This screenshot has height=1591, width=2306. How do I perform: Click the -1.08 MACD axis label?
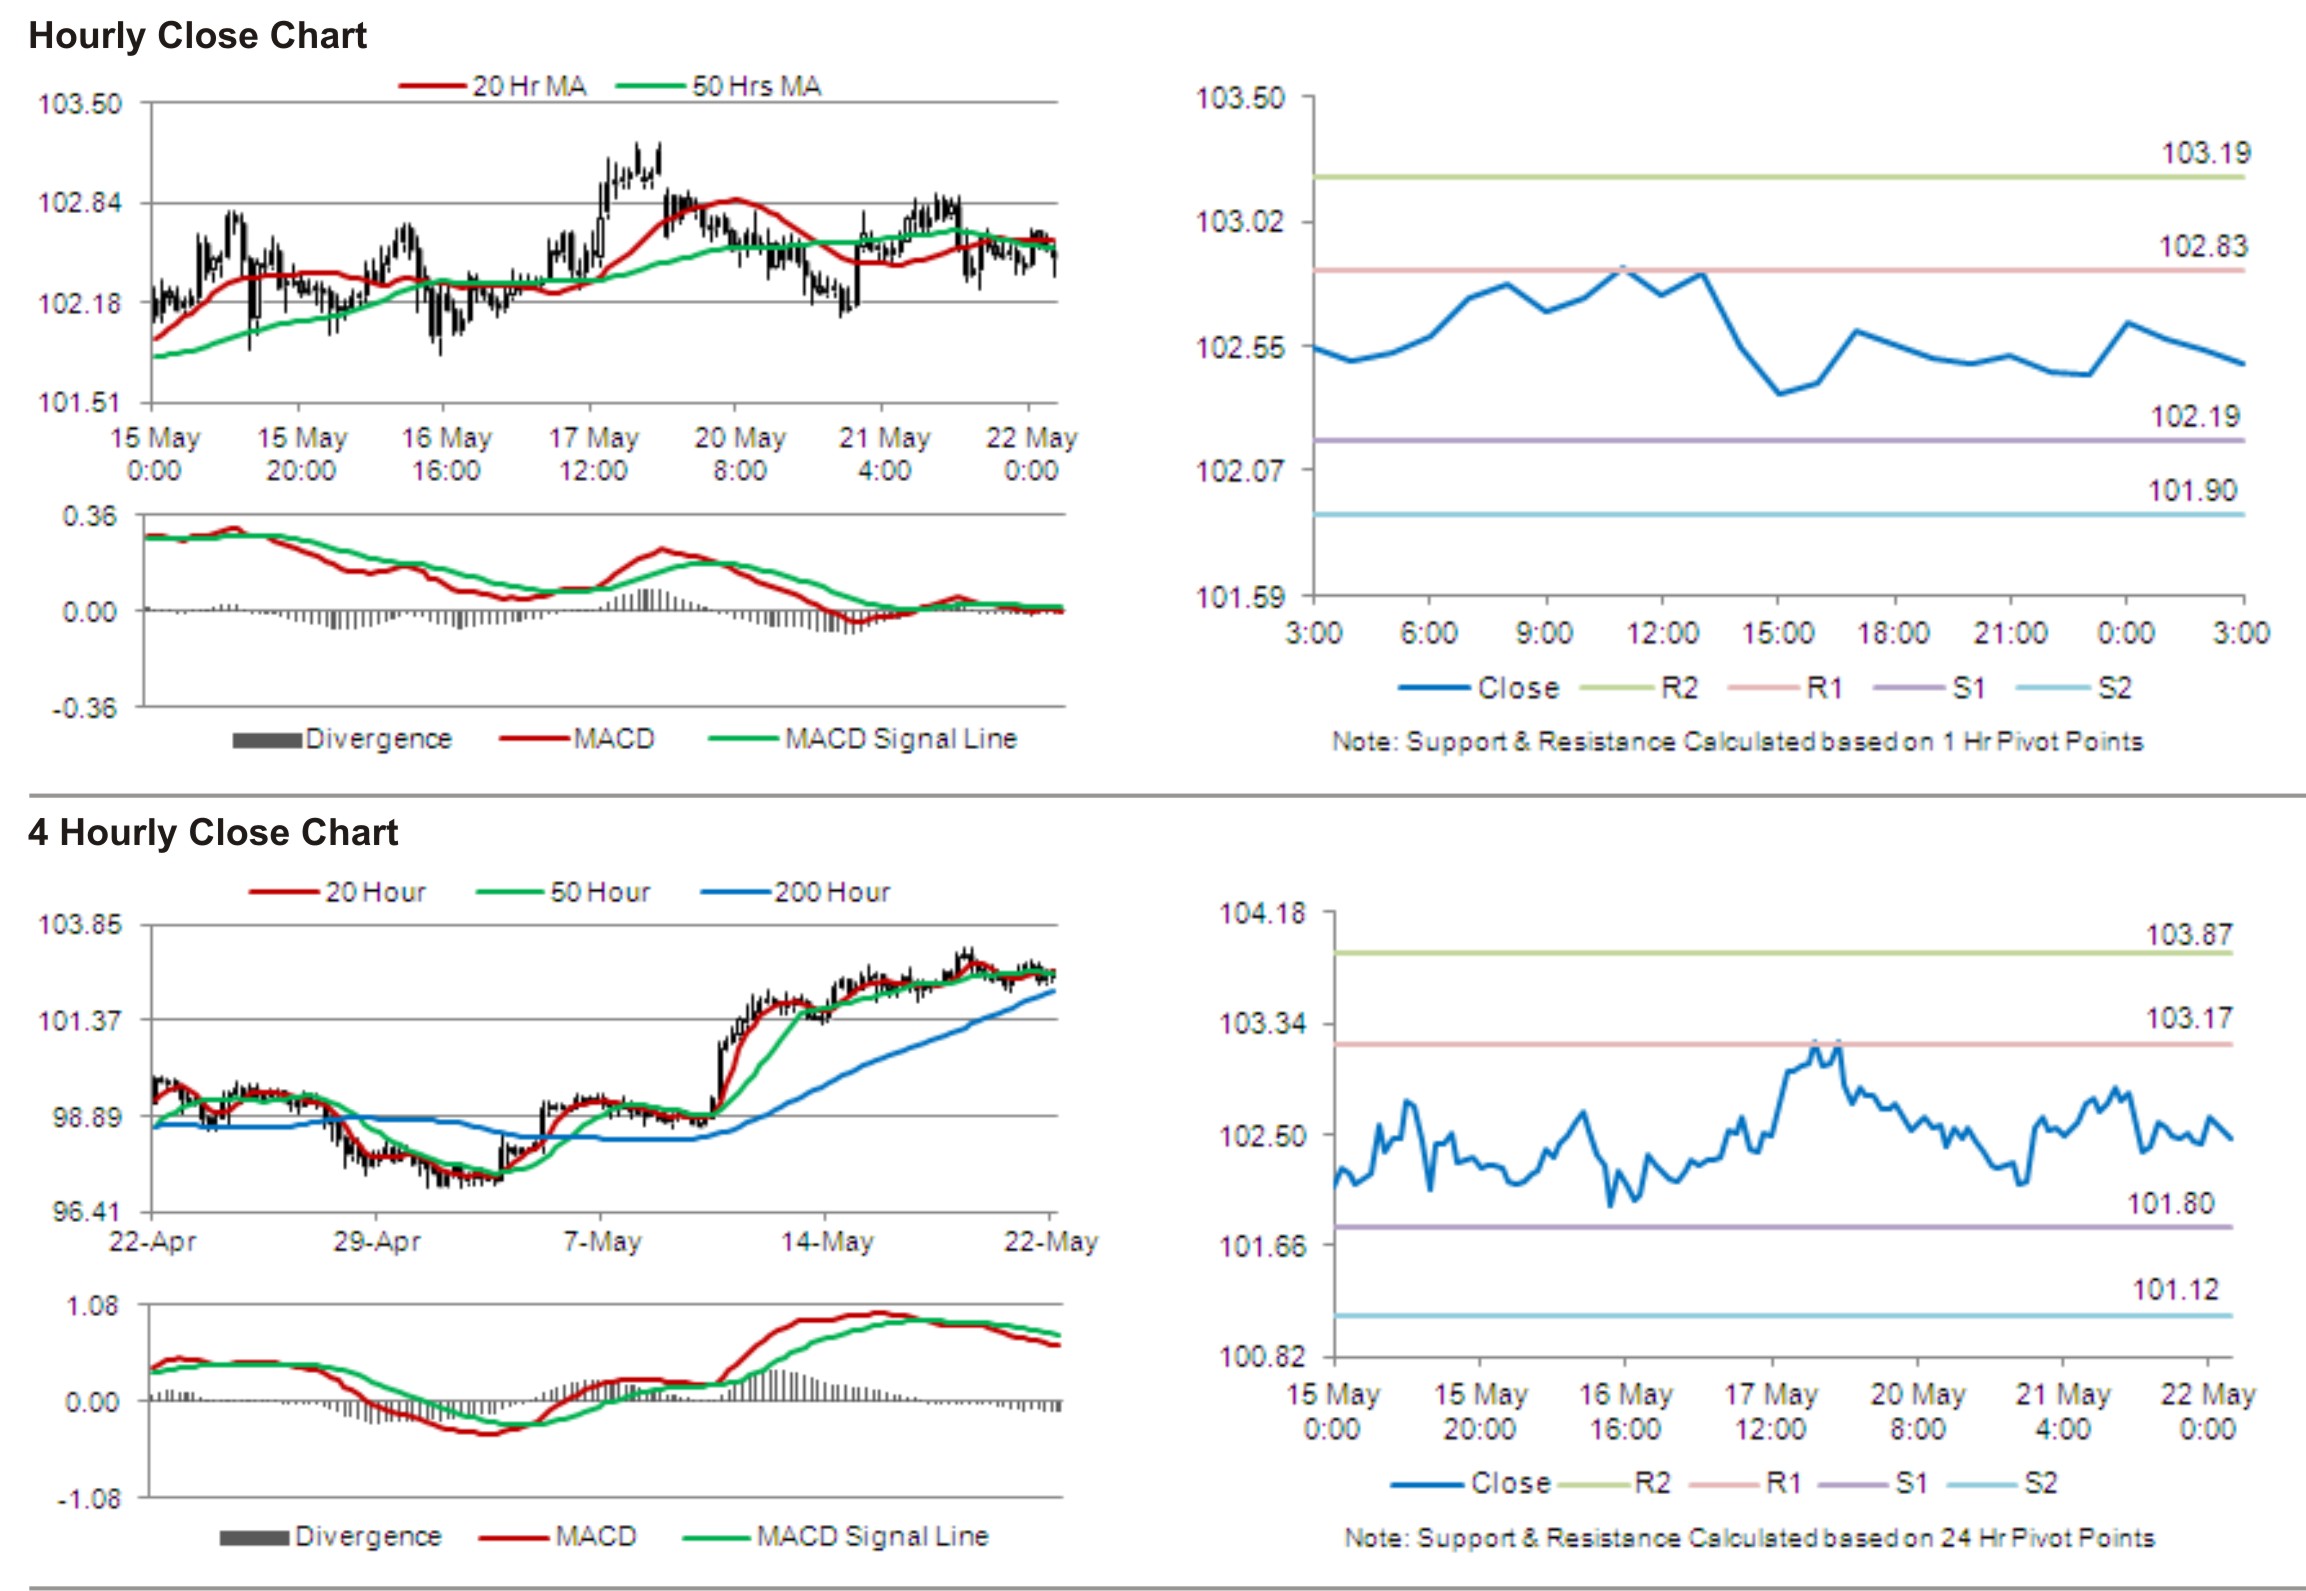tap(88, 1499)
